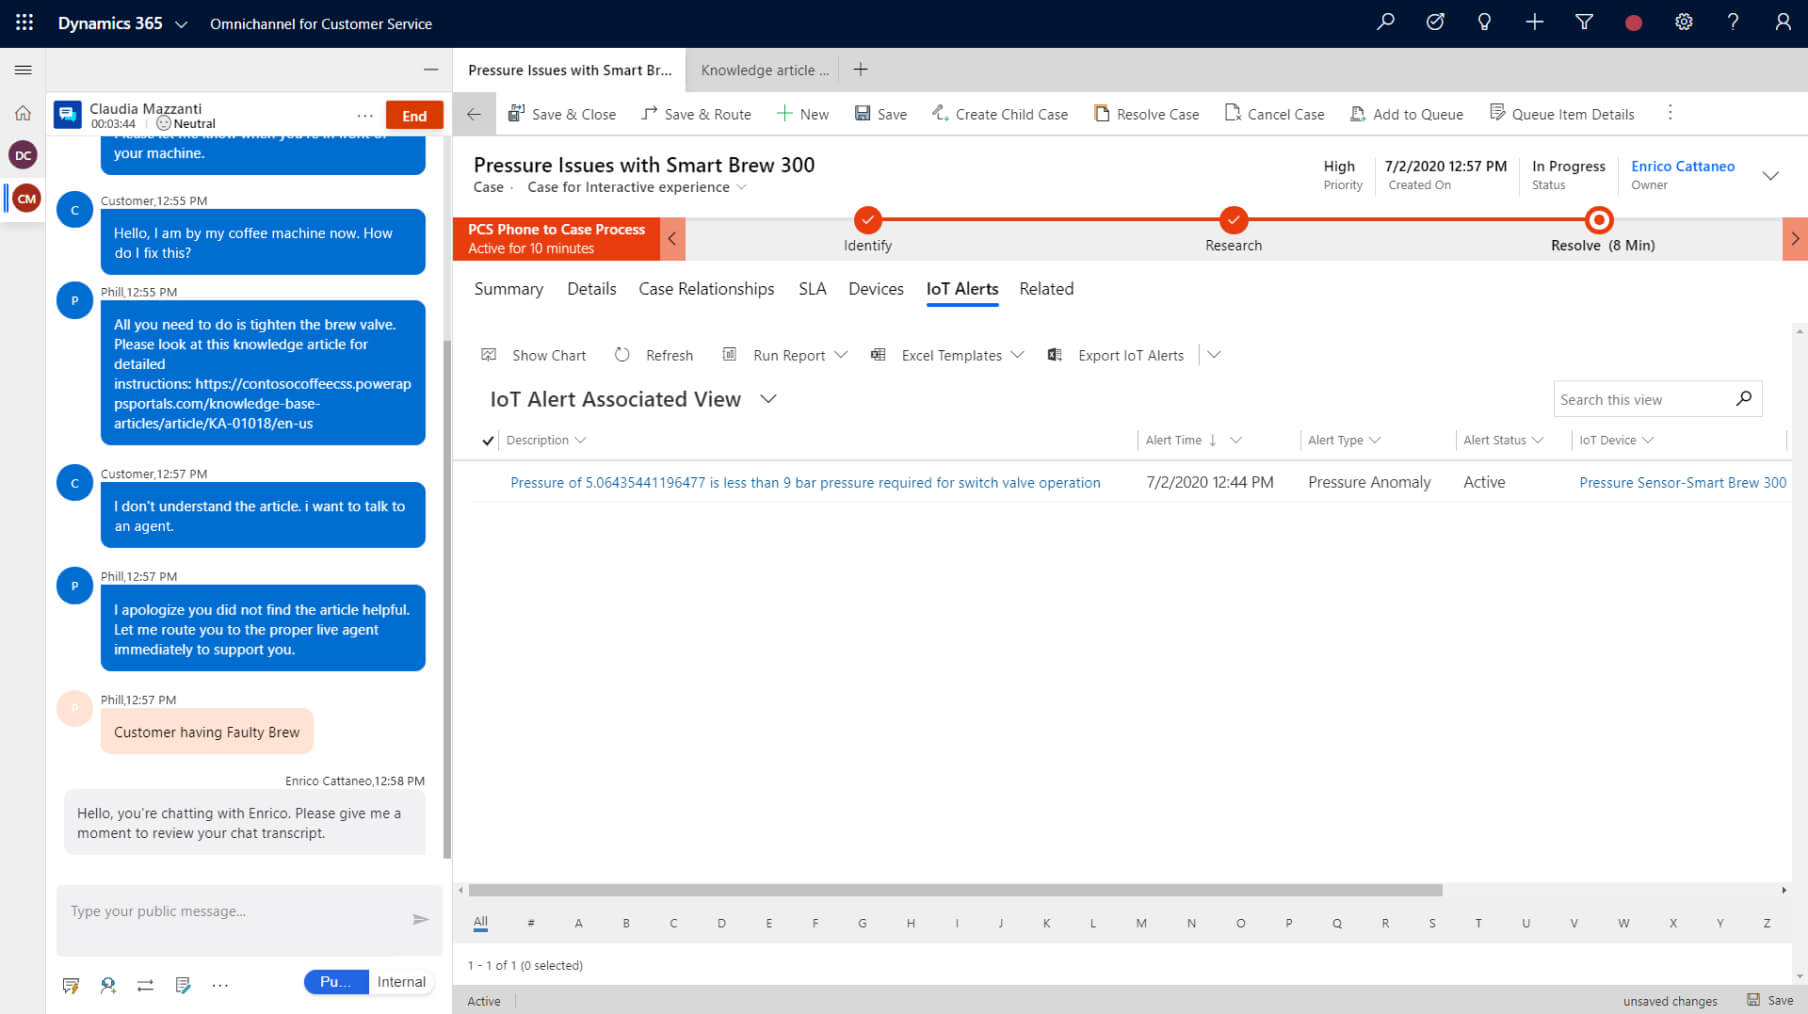Click the consult agent icon below the chat
Image resolution: width=1808 pixels, height=1014 pixels.
pos(107,985)
